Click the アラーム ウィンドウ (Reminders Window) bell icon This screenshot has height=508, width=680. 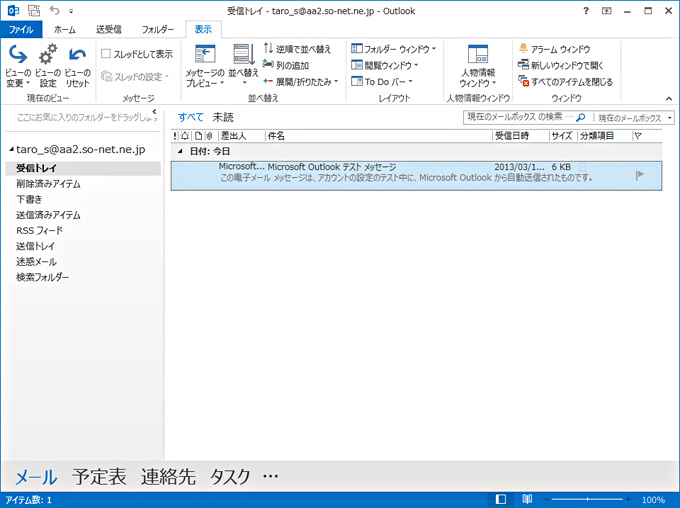pos(525,49)
